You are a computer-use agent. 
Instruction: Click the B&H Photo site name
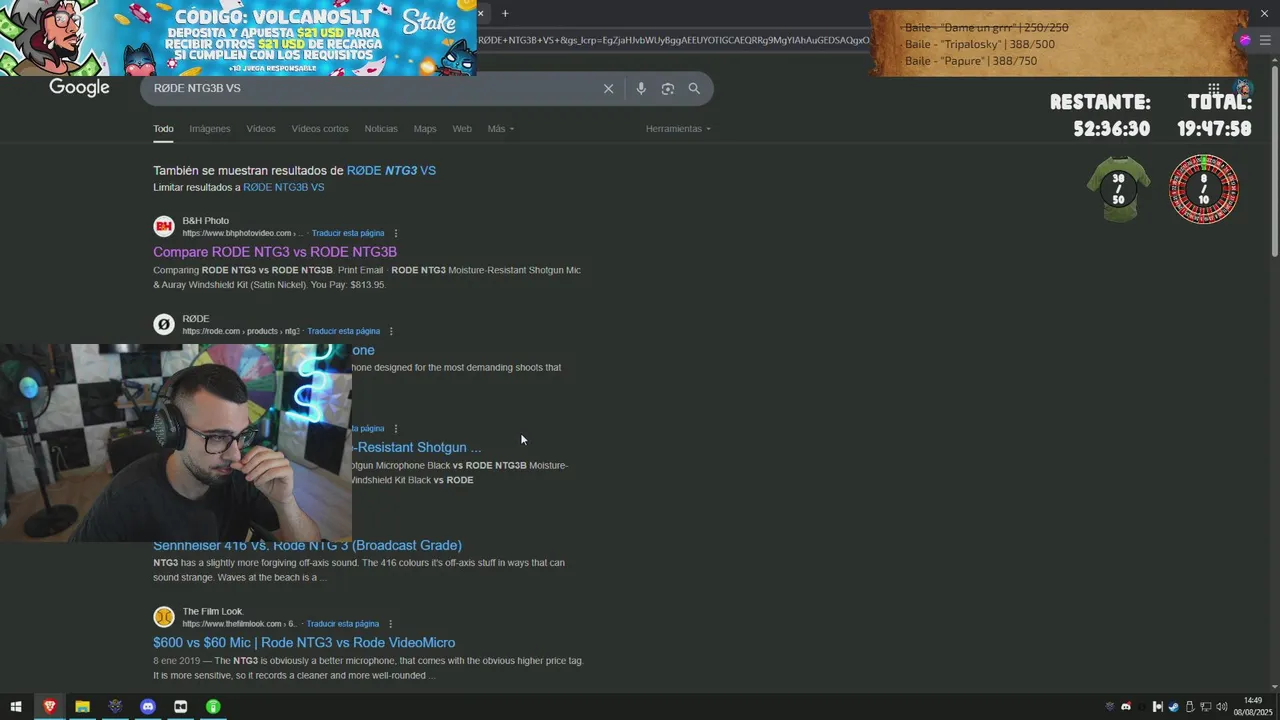[205, 221]
